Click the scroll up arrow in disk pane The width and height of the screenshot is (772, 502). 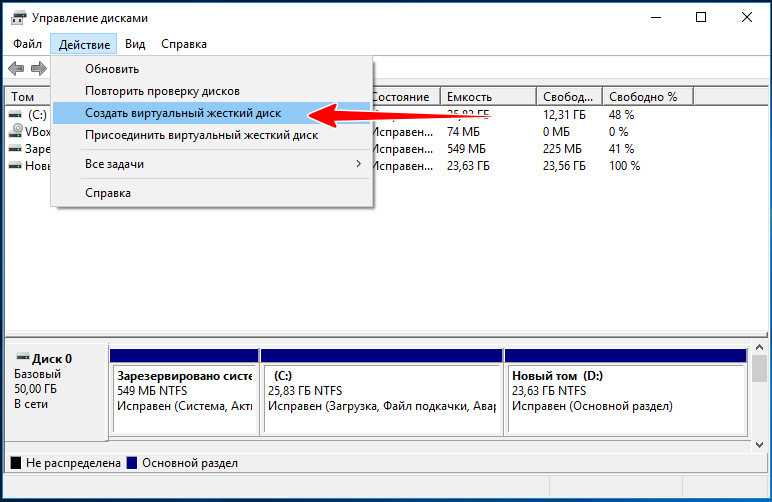click(759, 348)
